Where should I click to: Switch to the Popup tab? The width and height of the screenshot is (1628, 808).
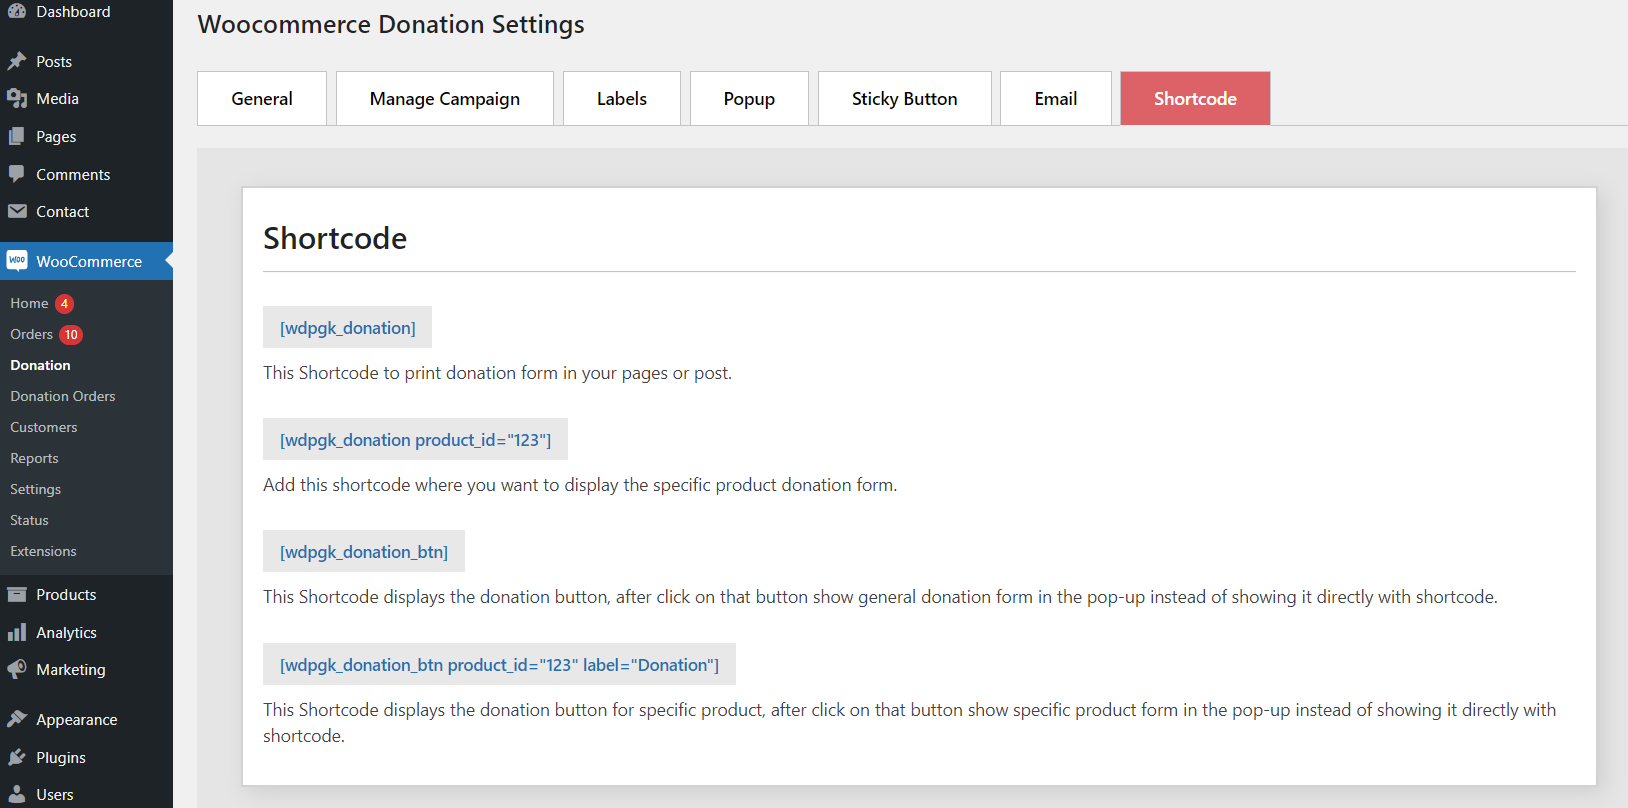[749, 98]
